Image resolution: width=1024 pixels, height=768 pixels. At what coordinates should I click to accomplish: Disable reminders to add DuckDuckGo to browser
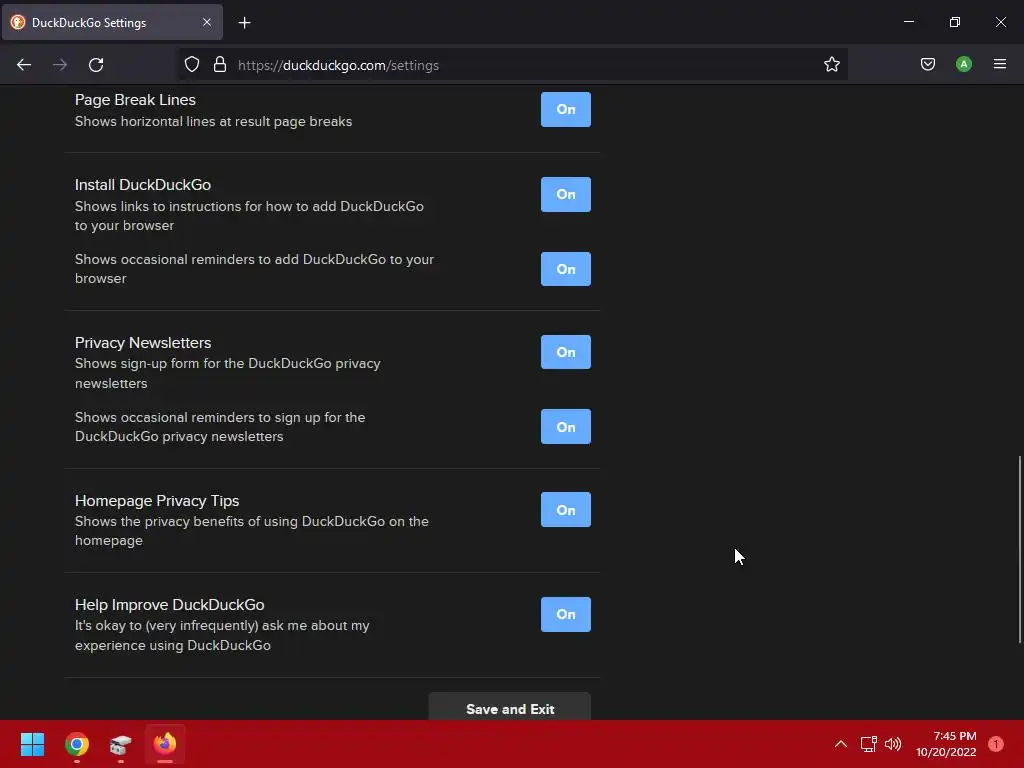pyautogui.click(x=566, y=269)
